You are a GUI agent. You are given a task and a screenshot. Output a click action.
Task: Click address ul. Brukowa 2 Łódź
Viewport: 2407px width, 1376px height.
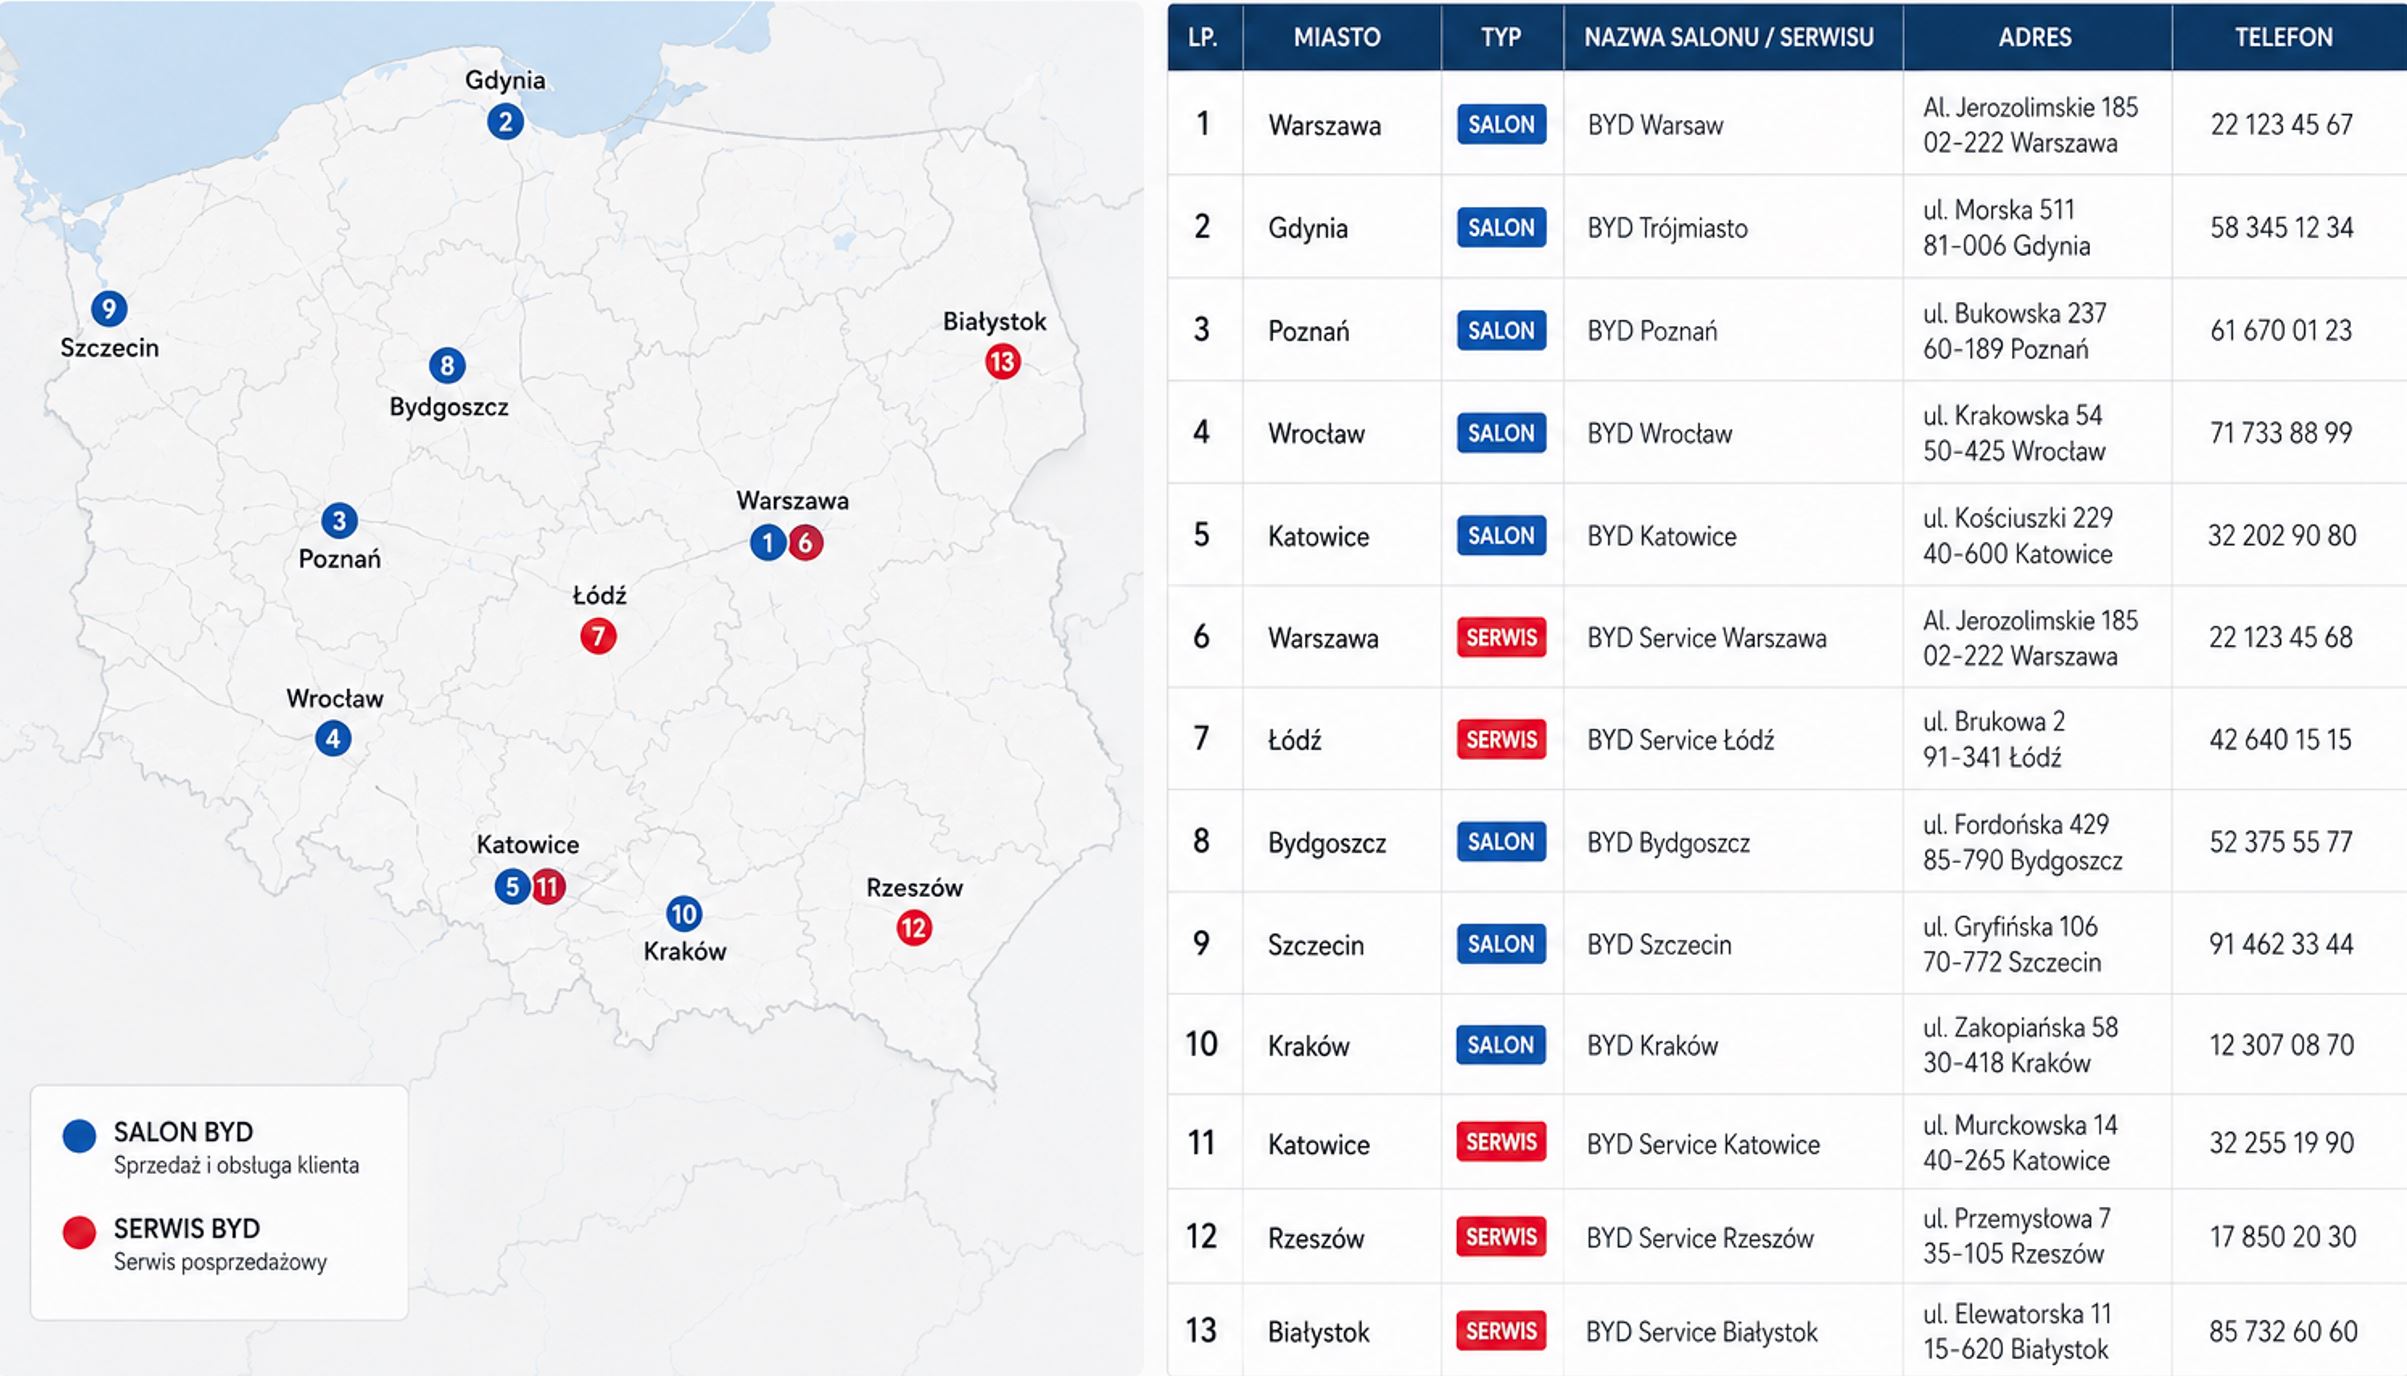pos(1994,739)
